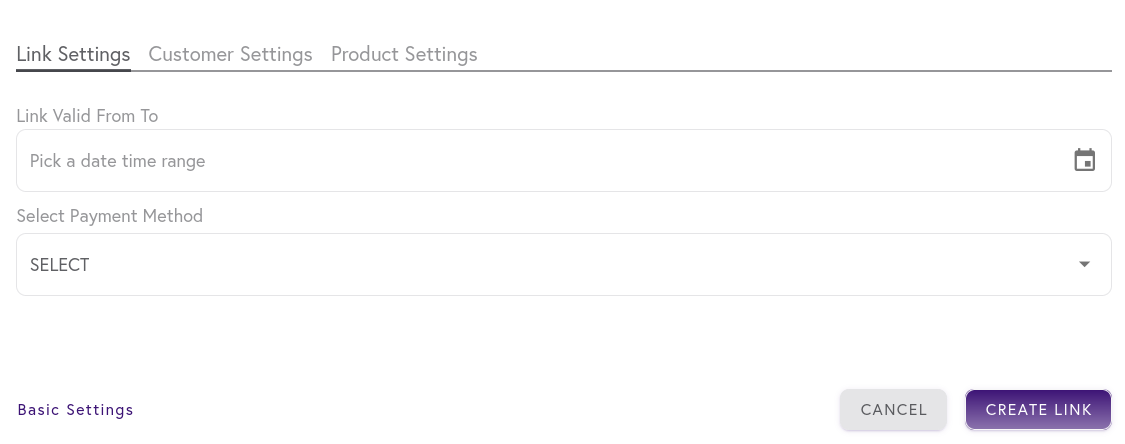Image resolution: width=1125 pixels, height=444 pixels.
Task: Click the CREATE LINK button
Action: 1038,410
